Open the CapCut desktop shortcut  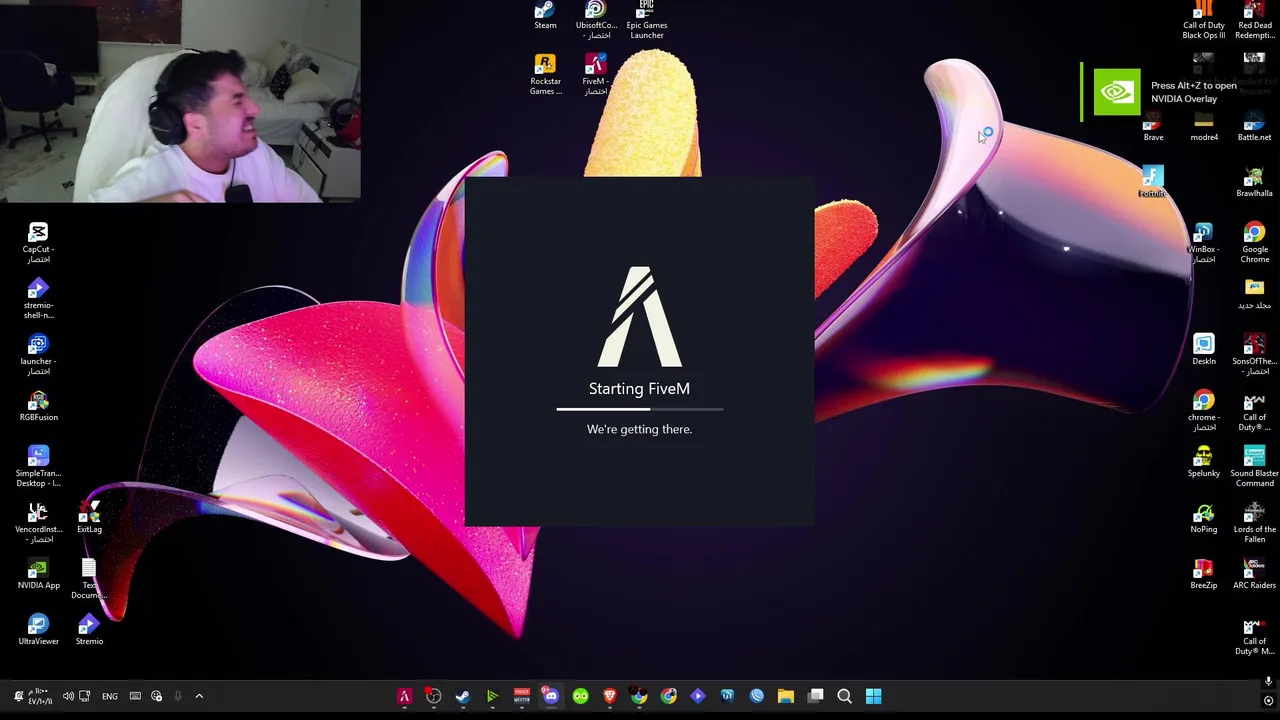tap(38, 243)
